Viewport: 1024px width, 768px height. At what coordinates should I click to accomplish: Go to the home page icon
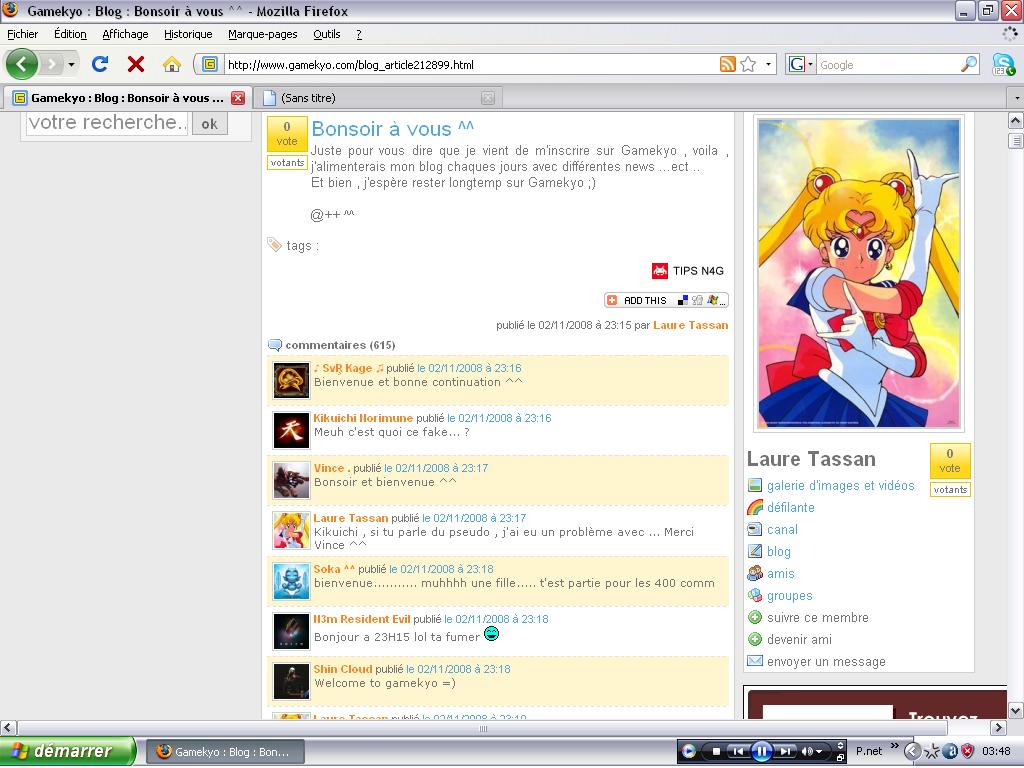point(172,64)
